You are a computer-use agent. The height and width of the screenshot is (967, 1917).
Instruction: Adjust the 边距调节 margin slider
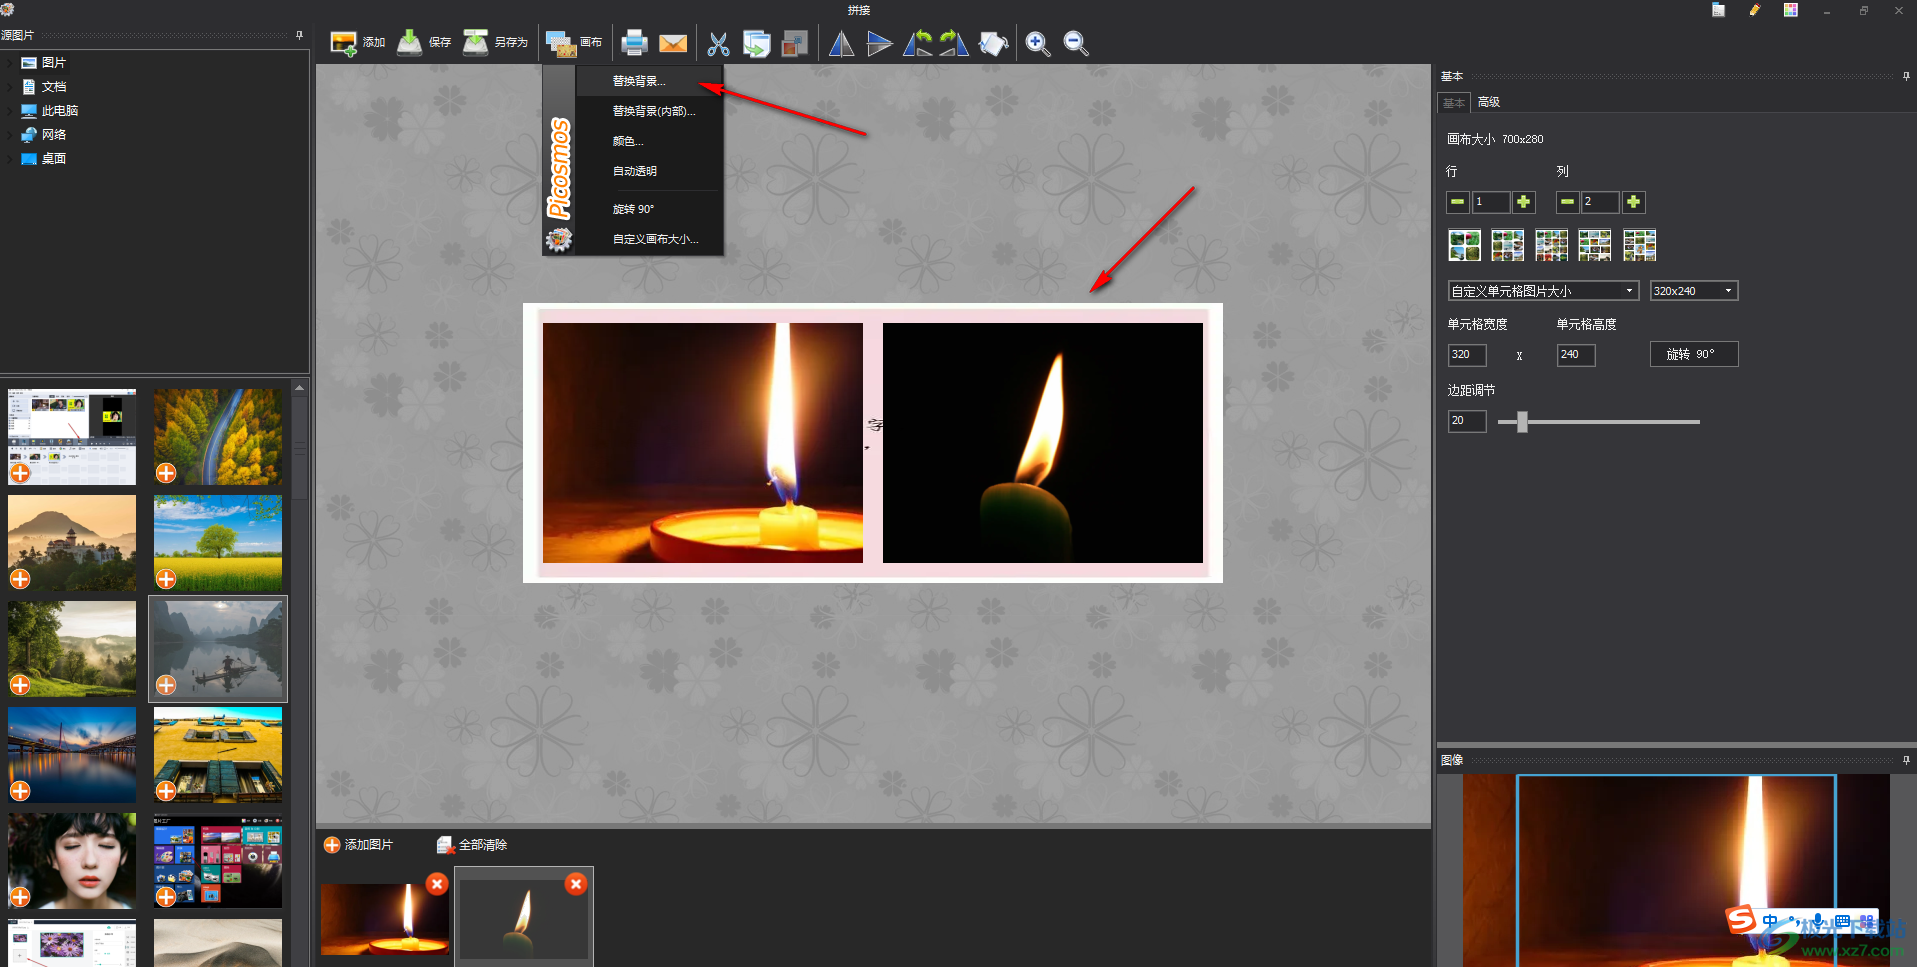[1522, 422]
